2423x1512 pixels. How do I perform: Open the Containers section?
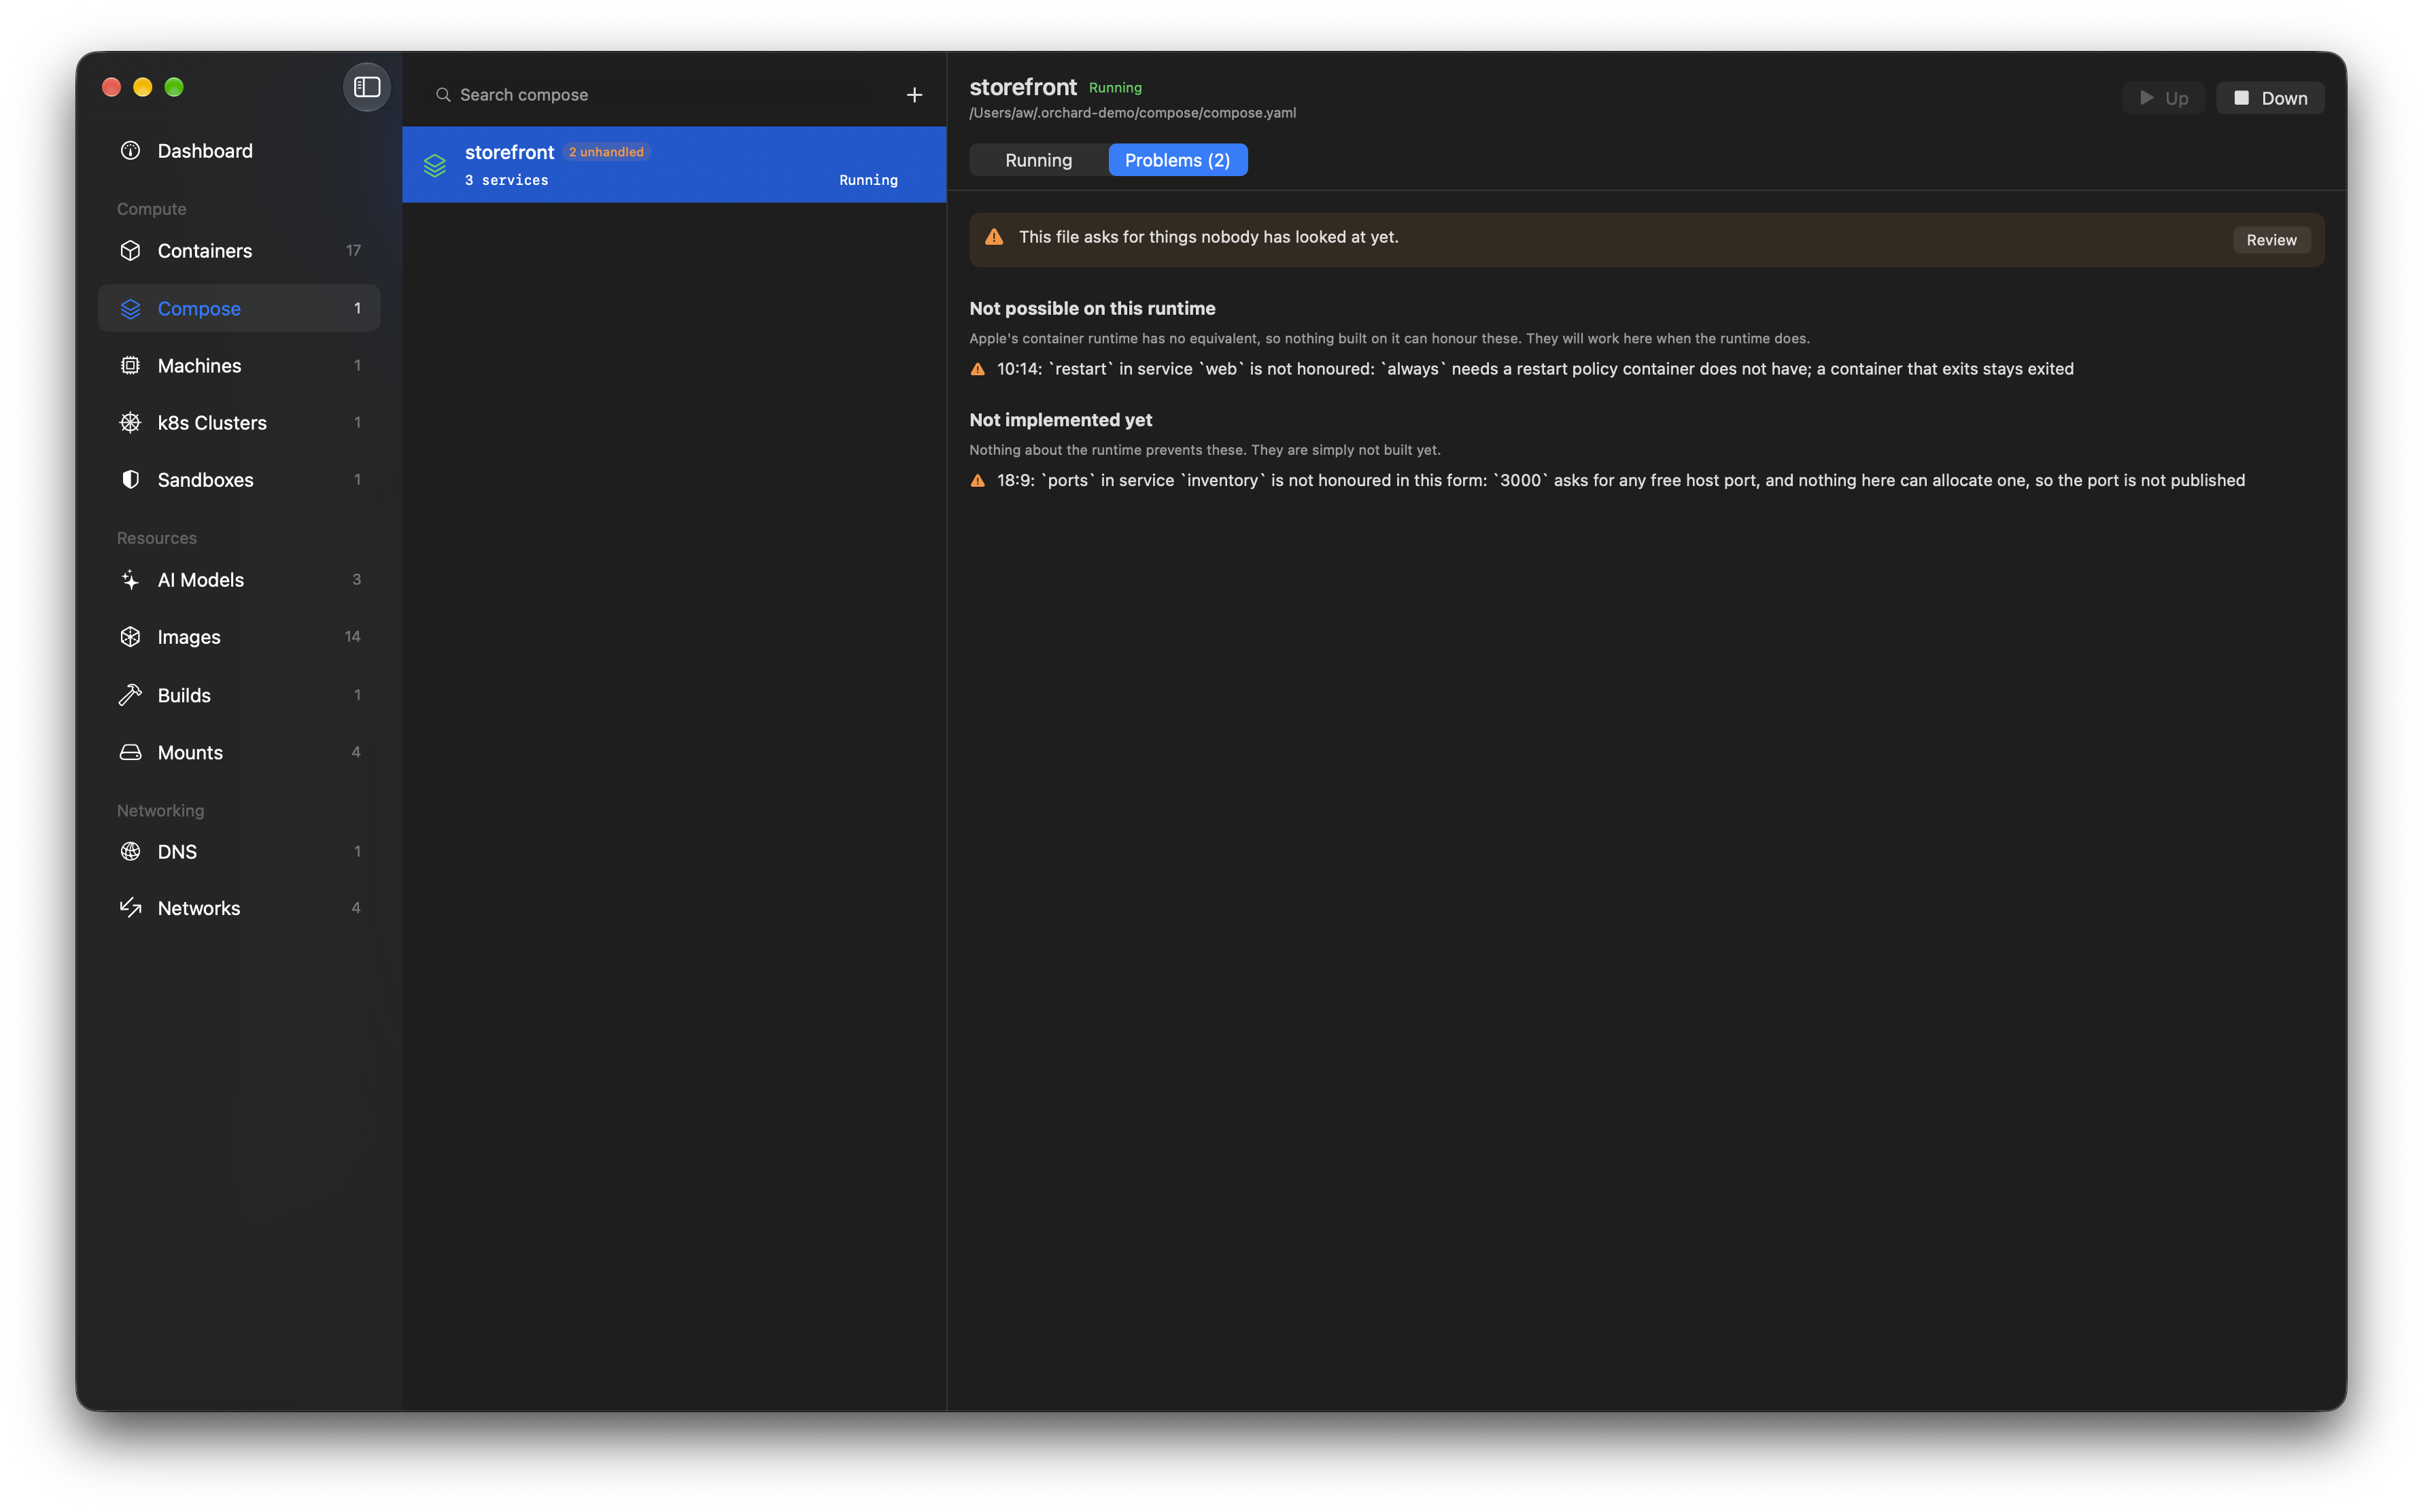(x=239, y=251)
